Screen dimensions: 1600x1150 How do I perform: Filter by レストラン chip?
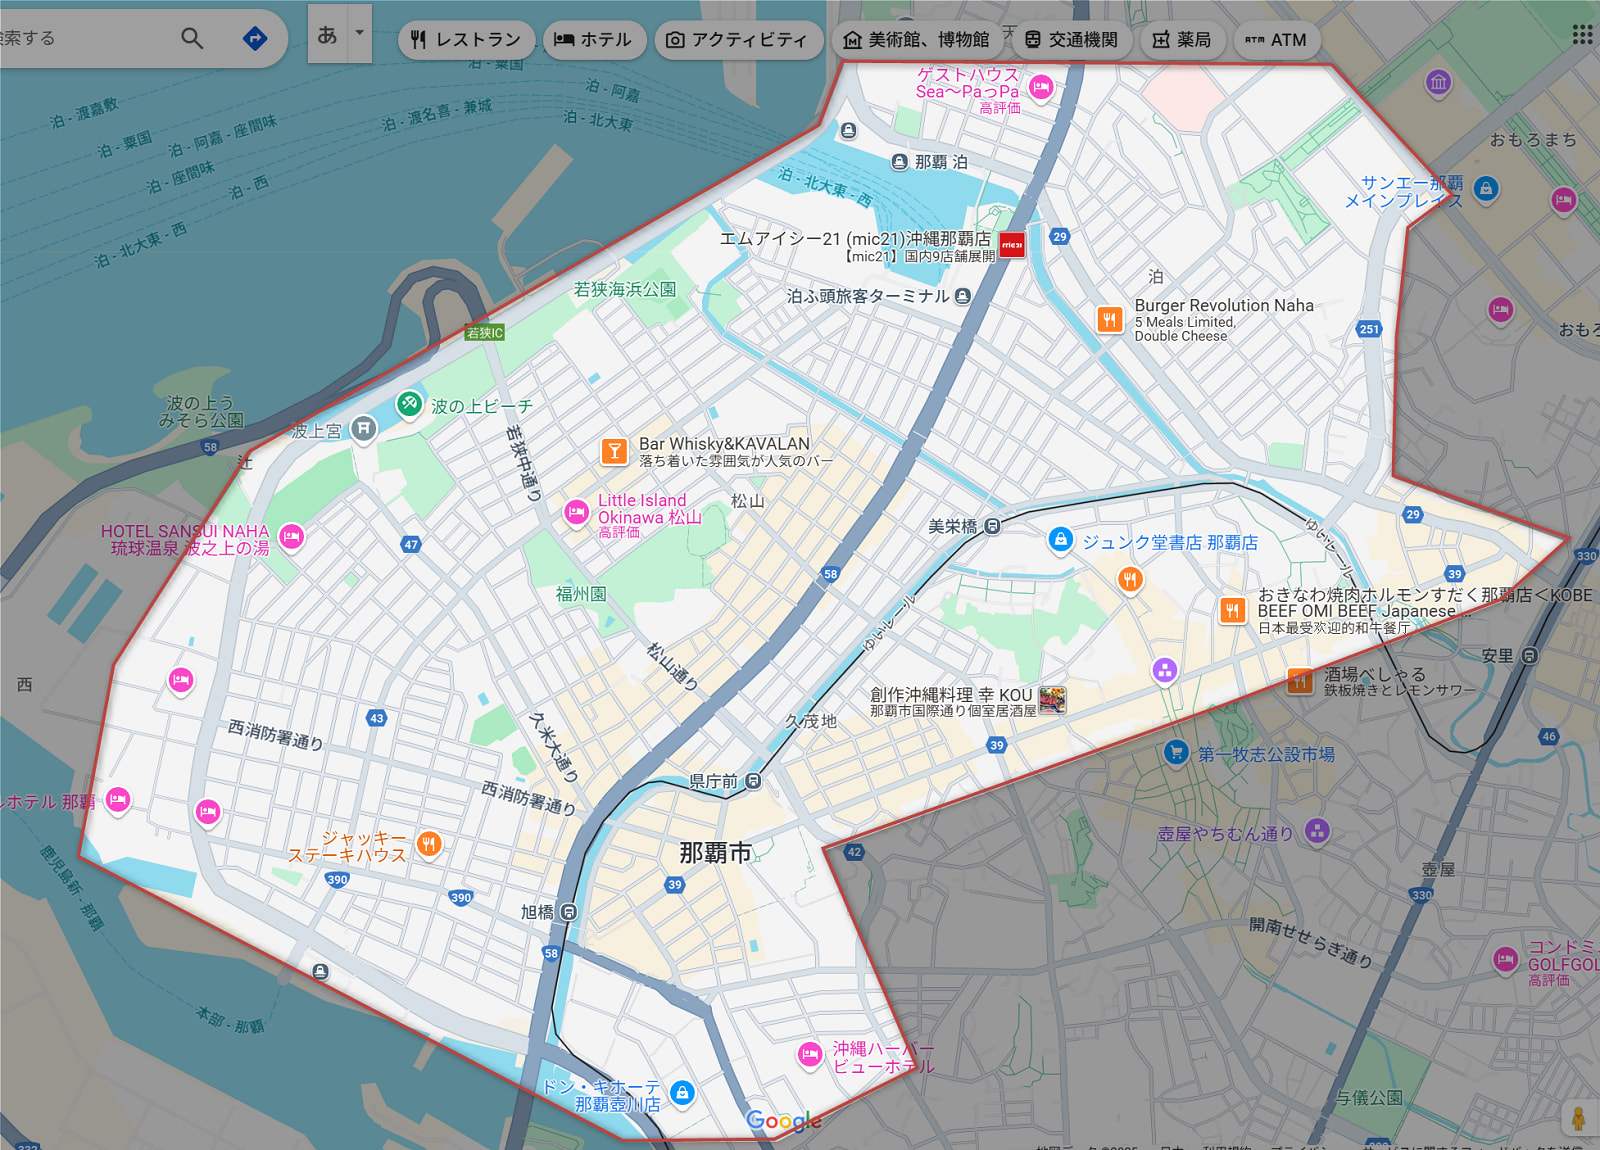466,40
